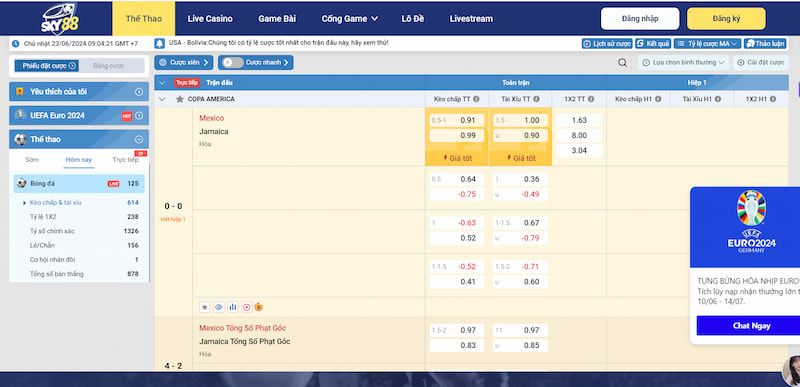Go to Lô Đề nav tab

tap(413, 19)
